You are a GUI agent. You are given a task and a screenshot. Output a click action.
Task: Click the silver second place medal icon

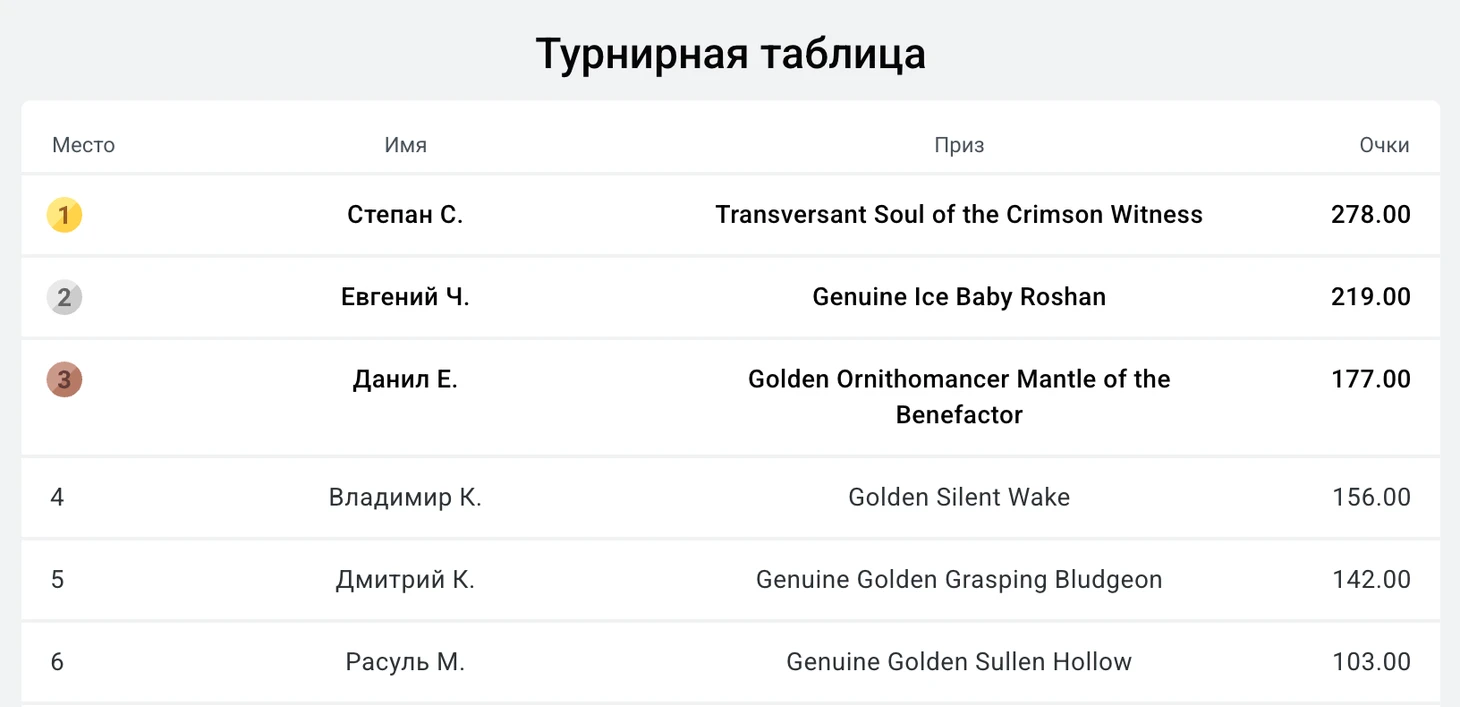pyautogui.click(x=64, y=297)
